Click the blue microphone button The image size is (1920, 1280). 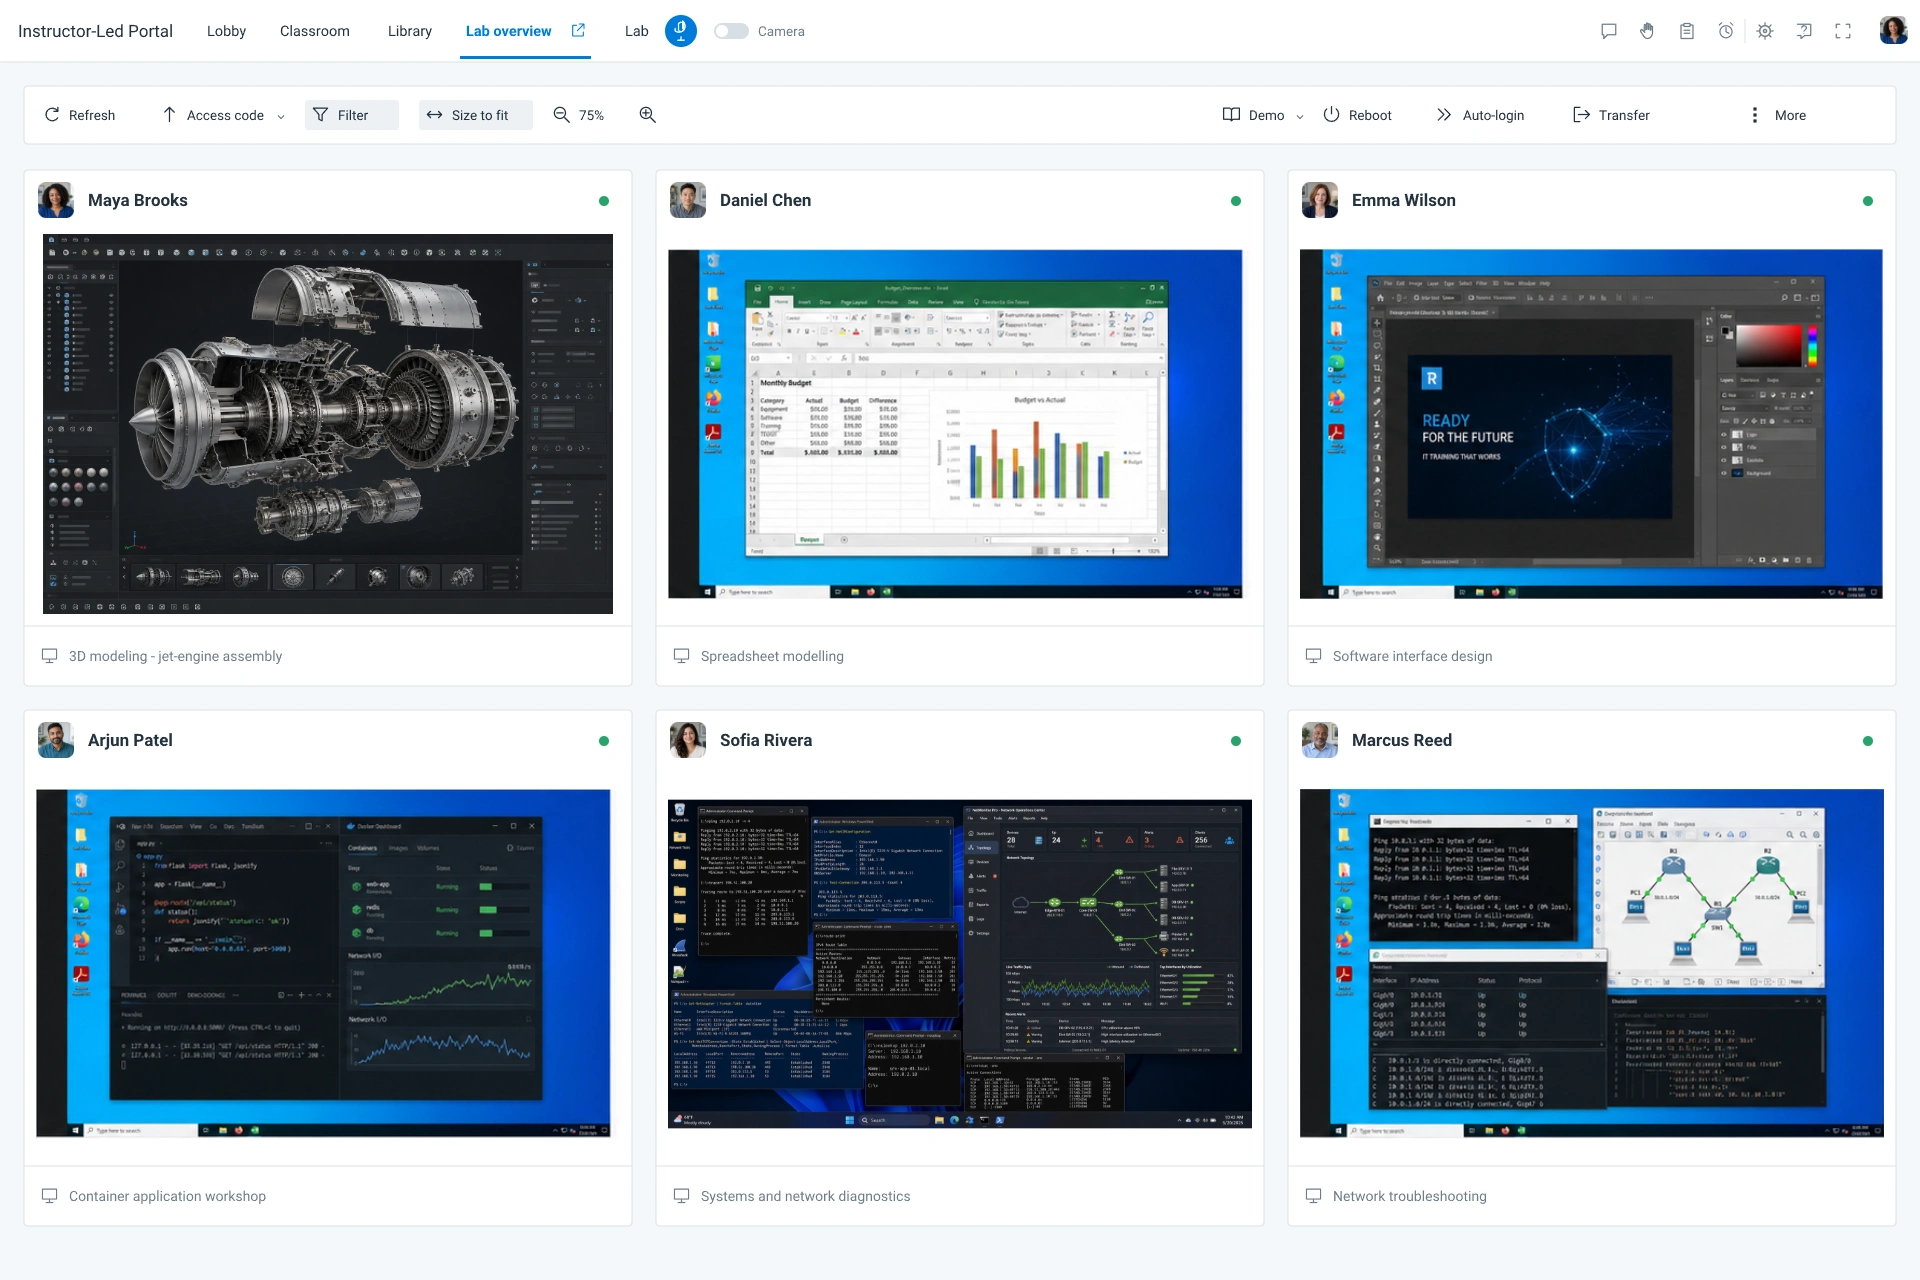click(681, 31)
